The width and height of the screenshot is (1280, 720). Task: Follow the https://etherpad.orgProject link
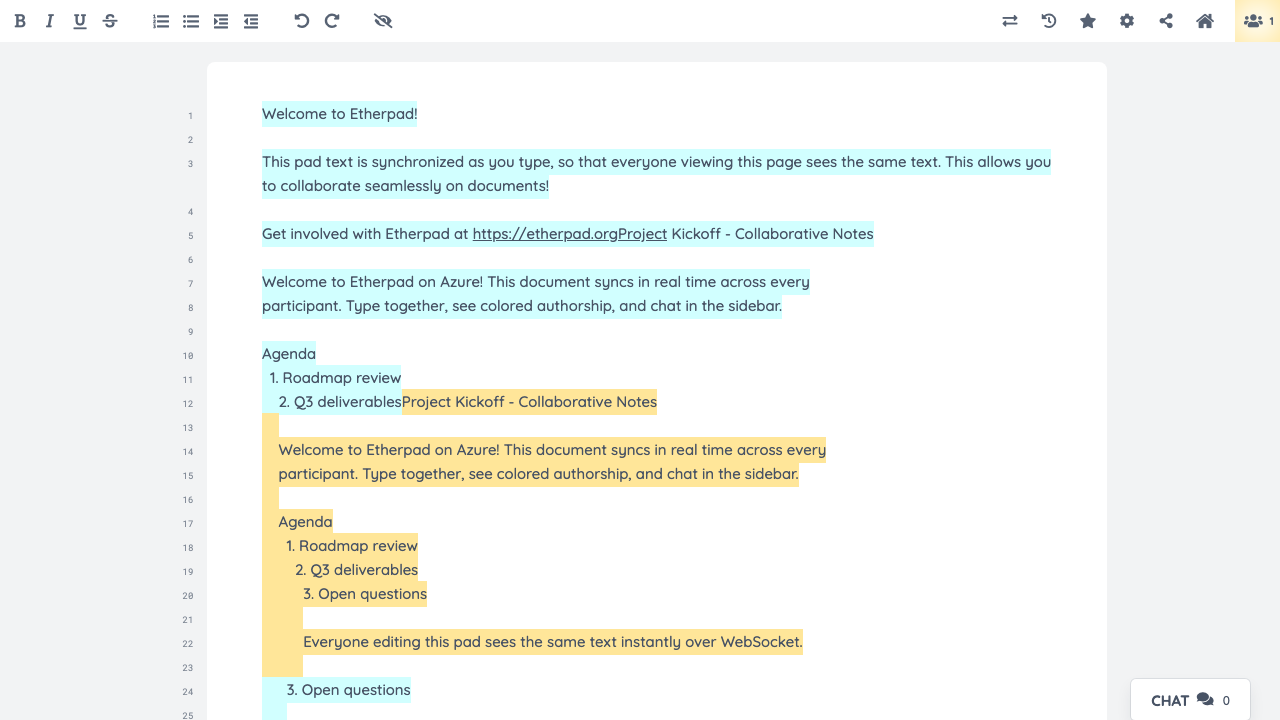tap(570, 234)
